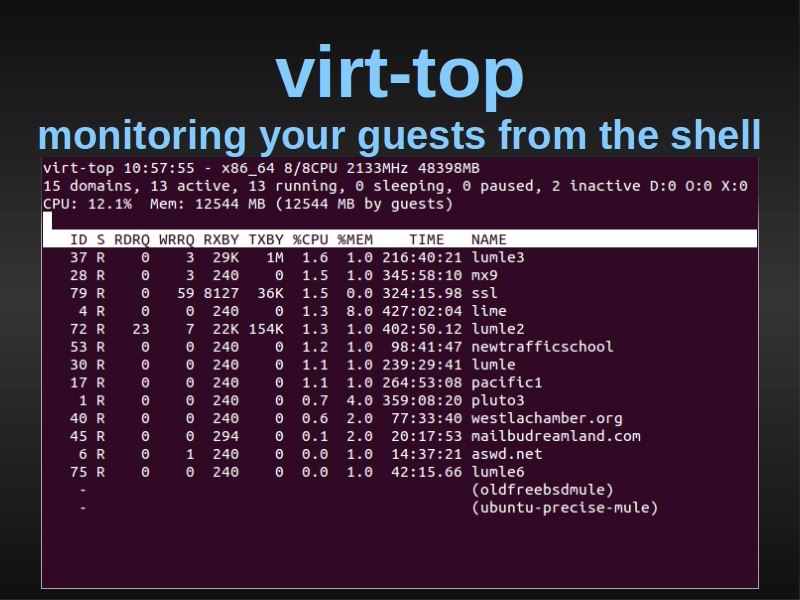The height and width of the screenshot is (600, 800).
Task: Click the ID column header
Action: tap(79, 240)
